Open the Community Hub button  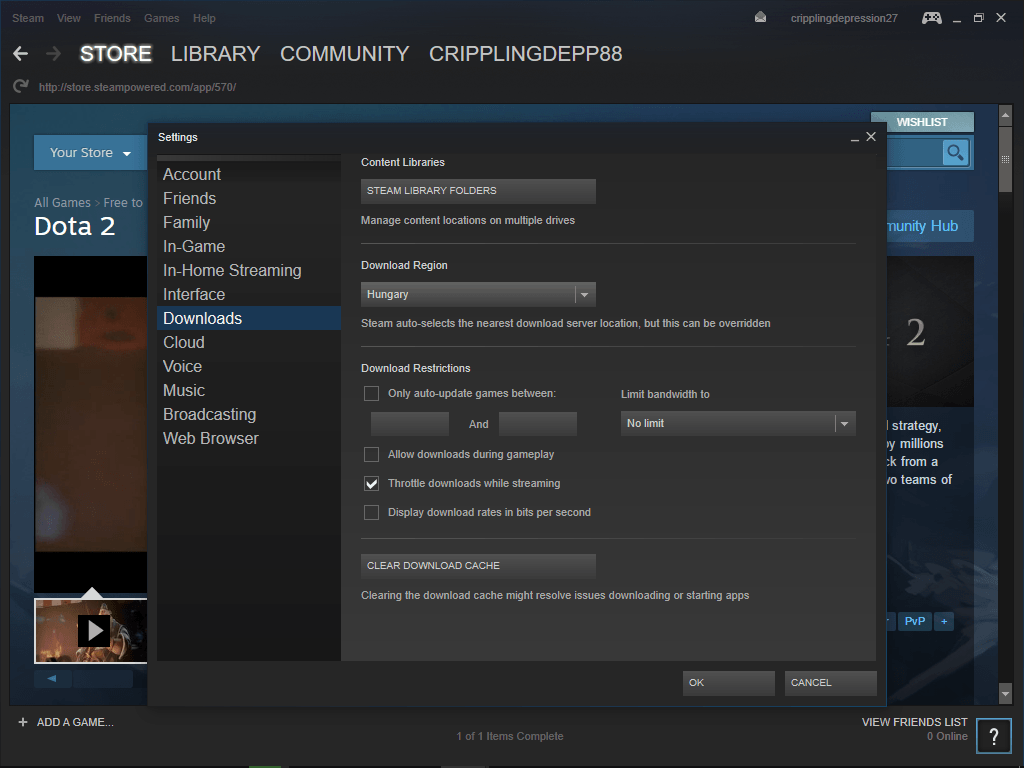[x=930, y=226]
